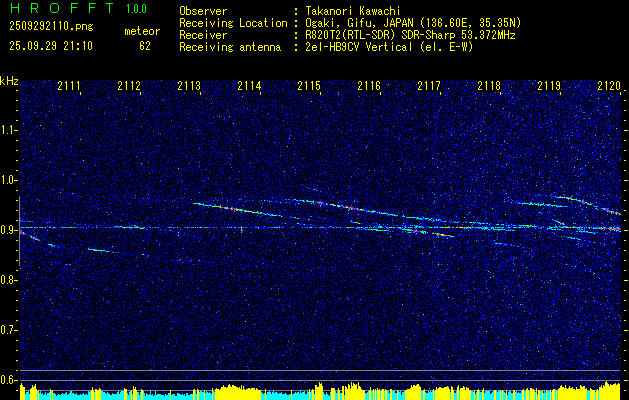Screen dimensions: 629x400
Task: Click the meteor echo trace under 2114
Action: tap(237, 209)
